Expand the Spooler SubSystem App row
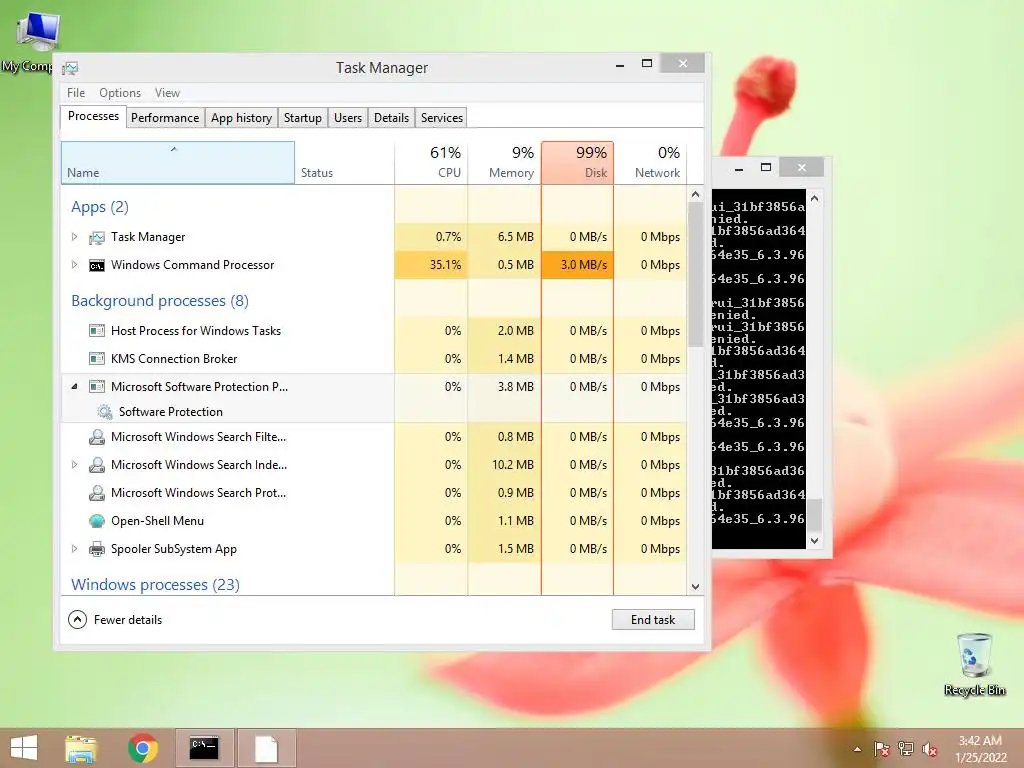 (x=74, y=549)
